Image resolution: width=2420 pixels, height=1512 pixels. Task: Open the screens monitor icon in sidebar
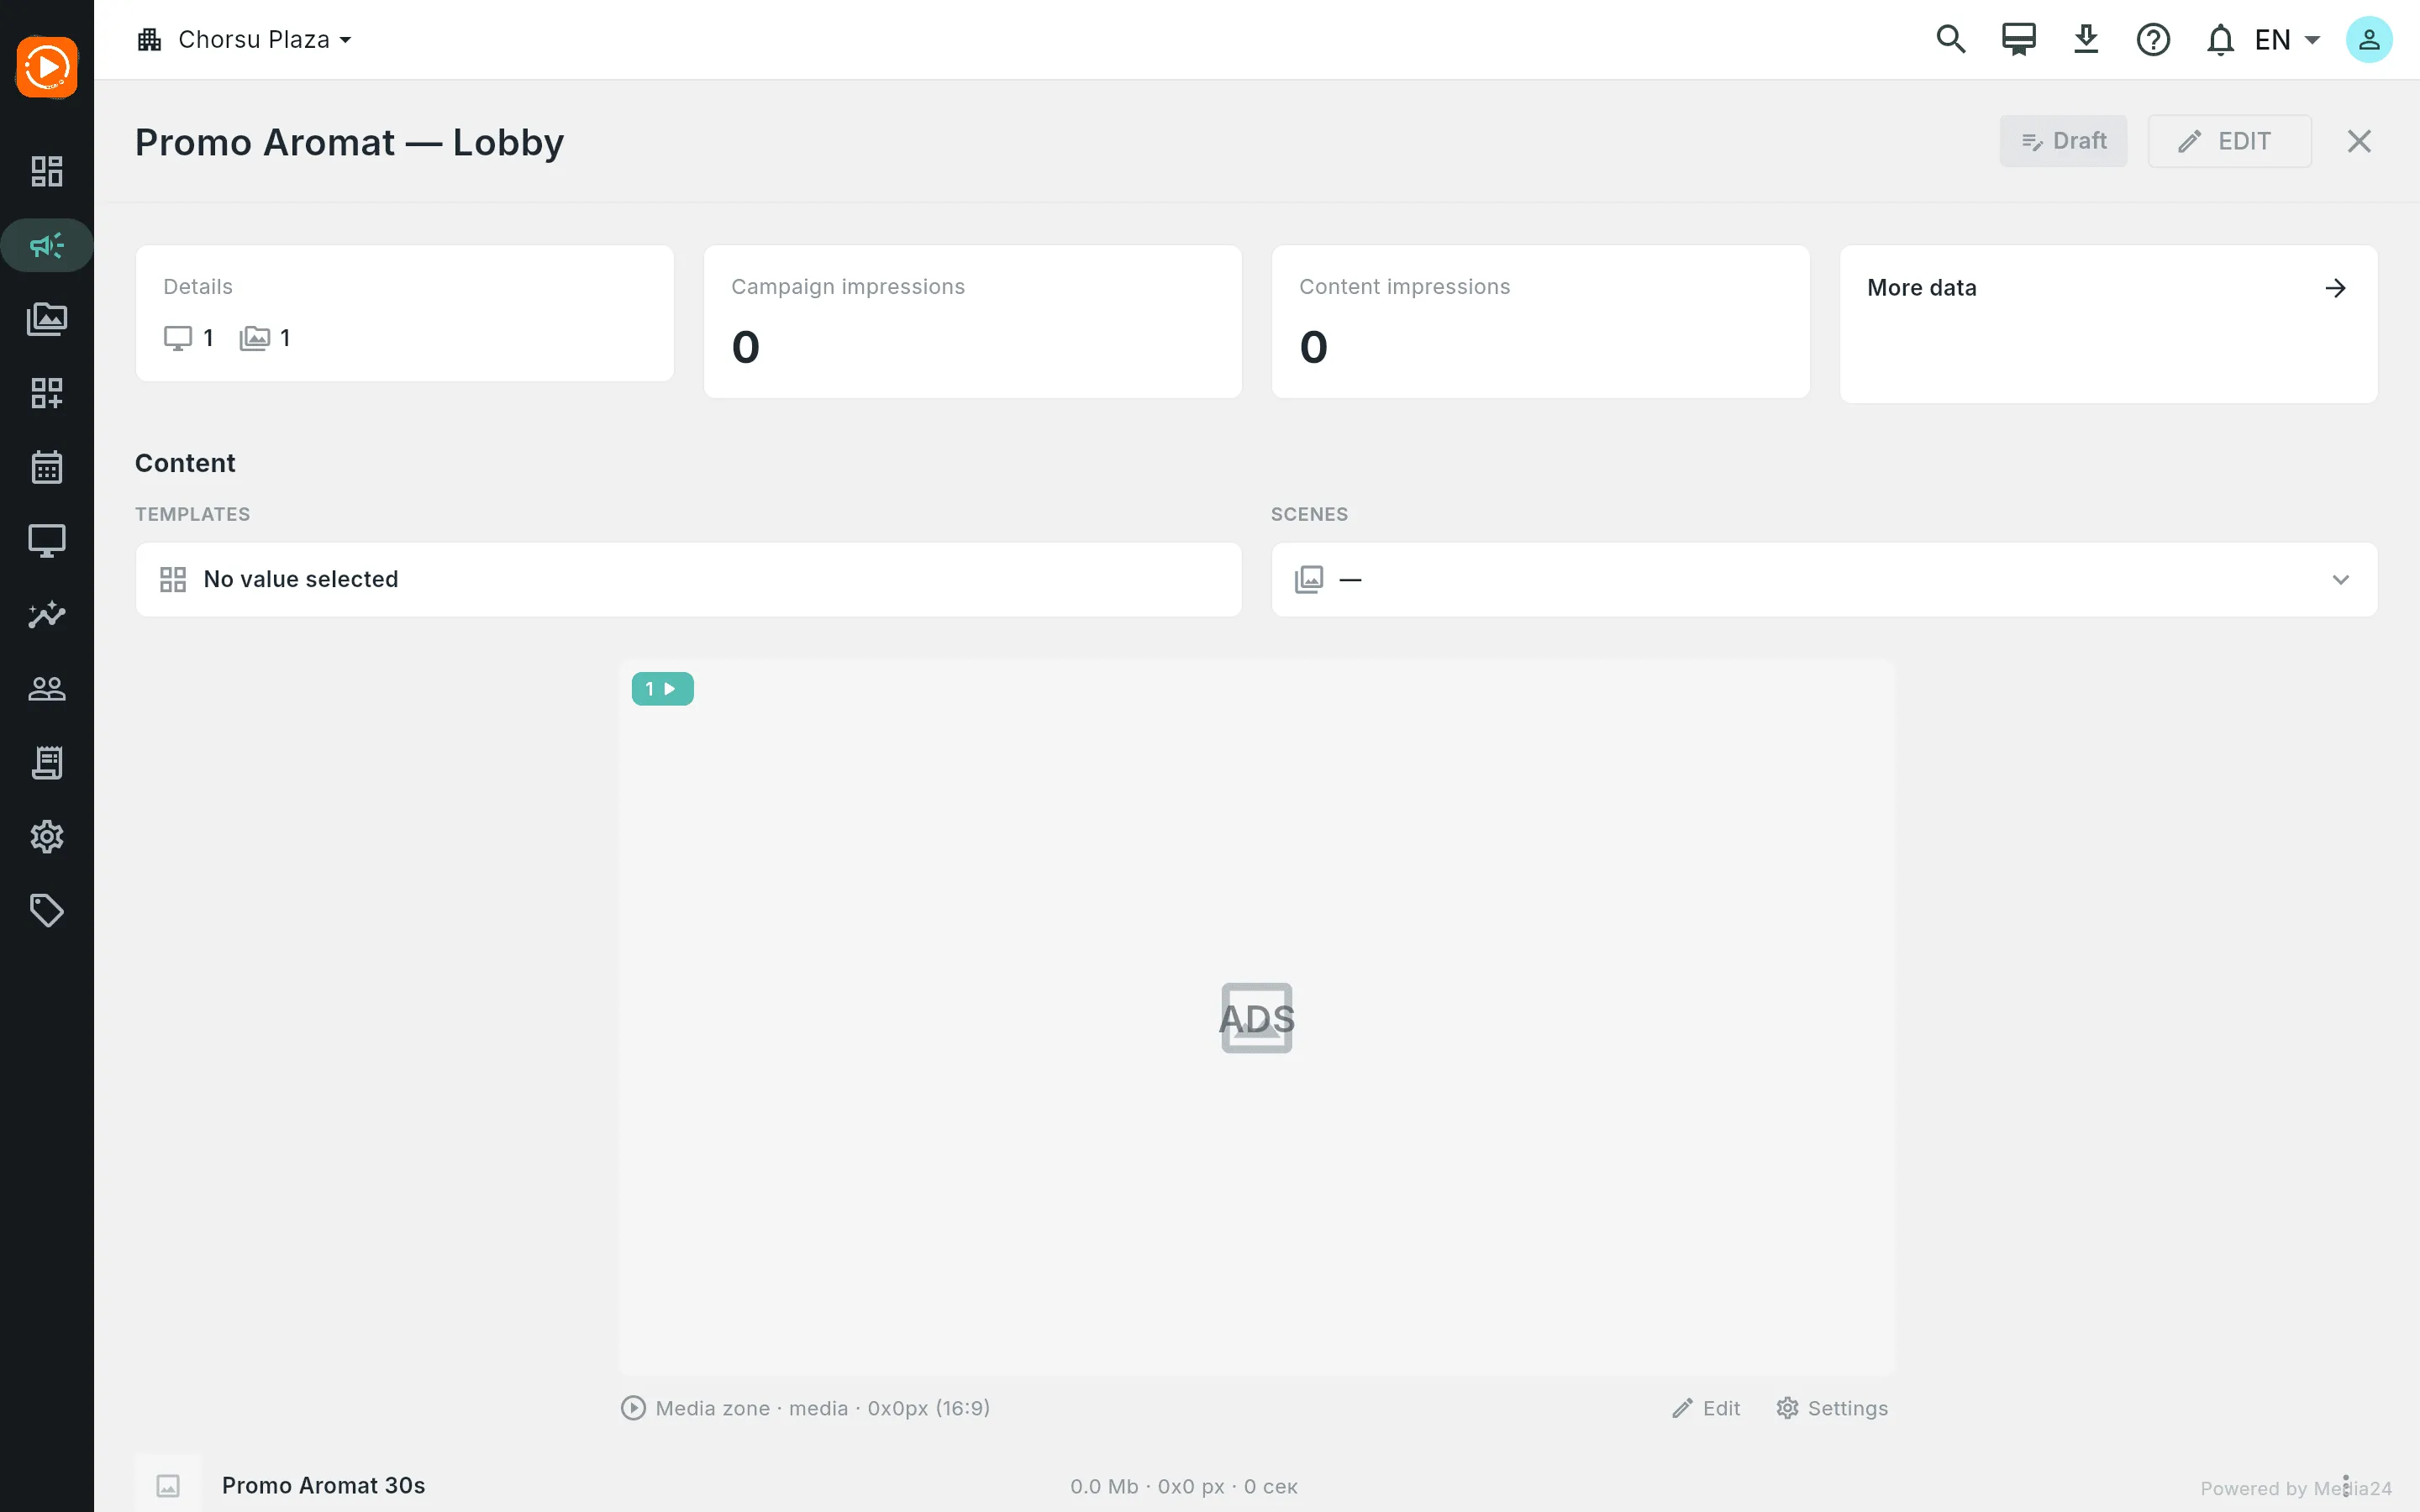pyautogui.click(x=46, y=541)
